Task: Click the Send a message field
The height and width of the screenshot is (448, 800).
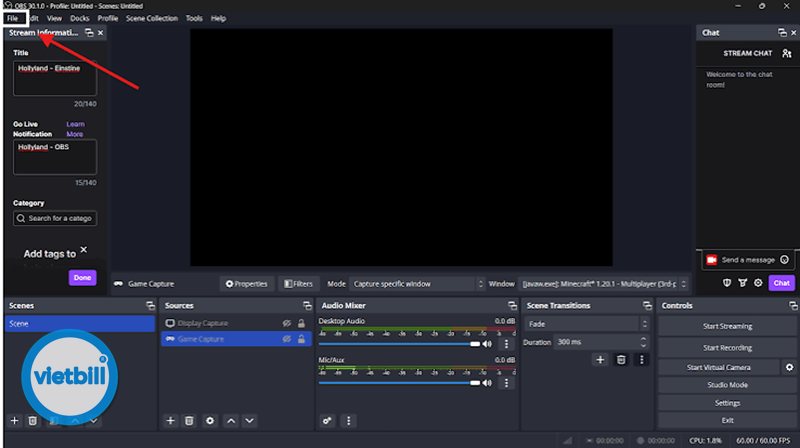Action: click(x=748, y=260)
